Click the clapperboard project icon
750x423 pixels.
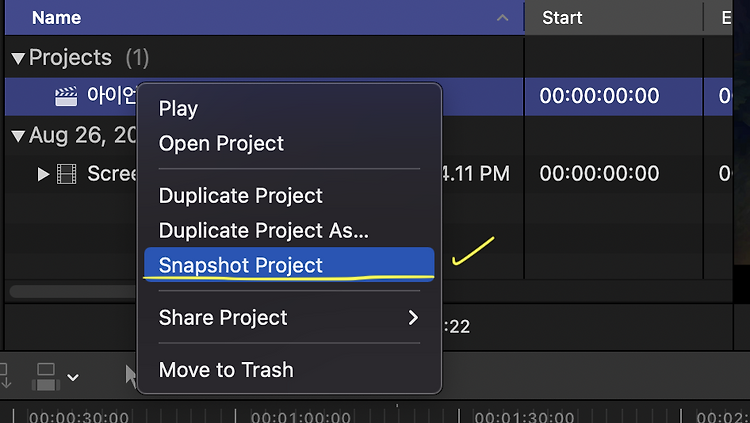click(x=66, y=96)
